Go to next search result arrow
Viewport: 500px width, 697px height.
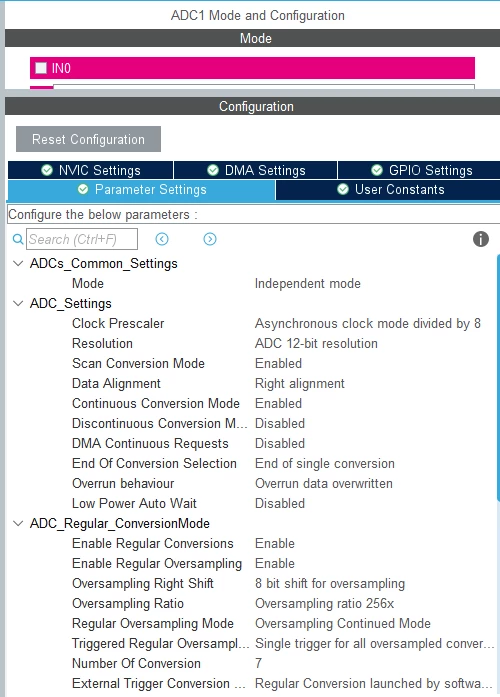tap(210, 239)
